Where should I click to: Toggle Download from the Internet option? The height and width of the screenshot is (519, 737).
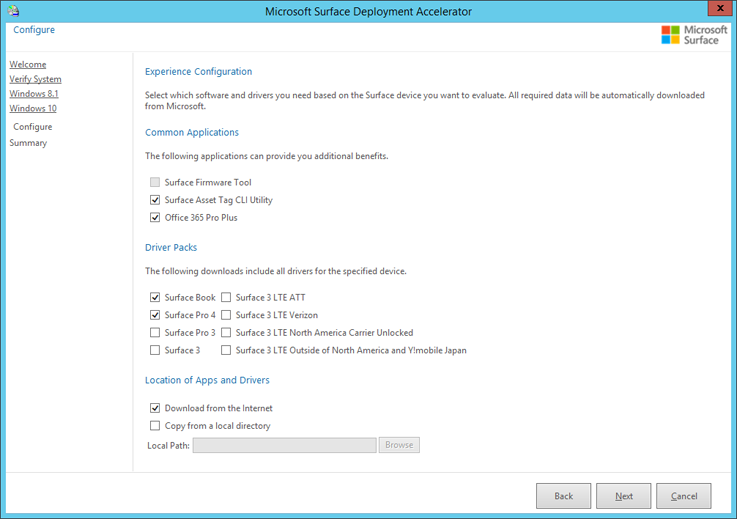pyautogui.click(x=155, y=408)
